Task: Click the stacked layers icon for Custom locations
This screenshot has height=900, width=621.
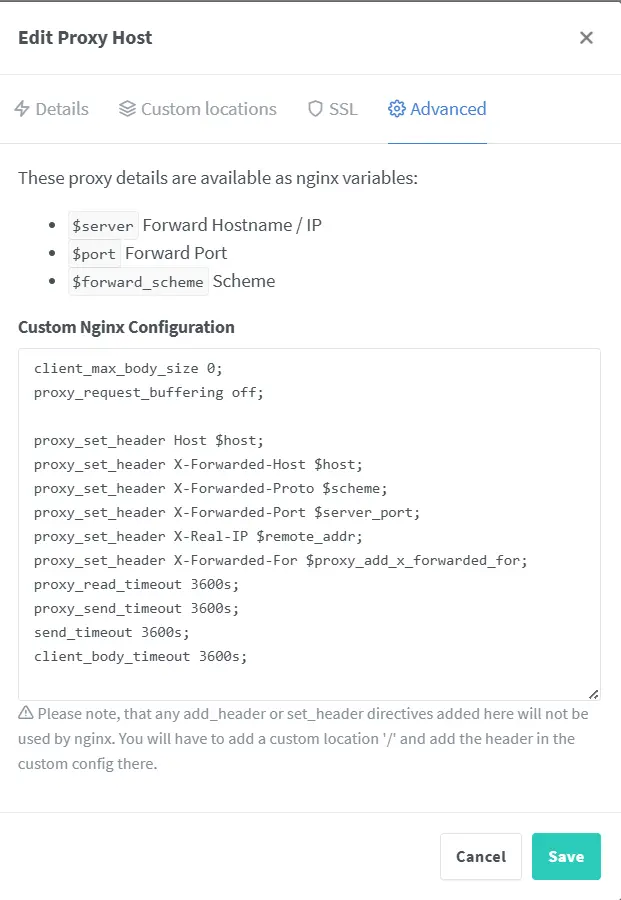Action: click(127, 109)
